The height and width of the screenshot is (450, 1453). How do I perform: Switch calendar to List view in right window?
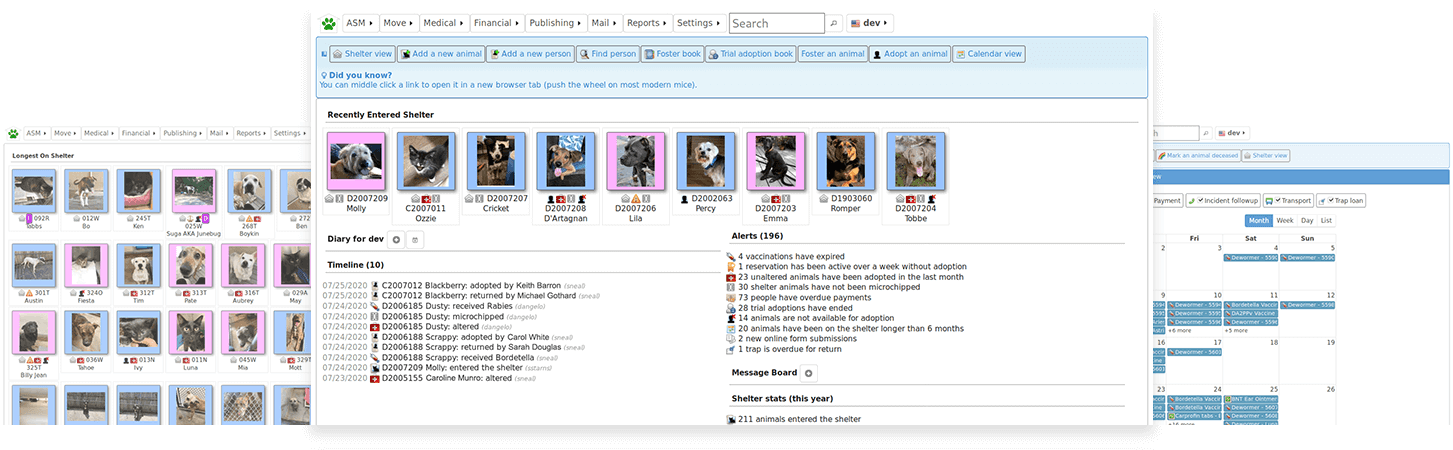point(1326,220)
